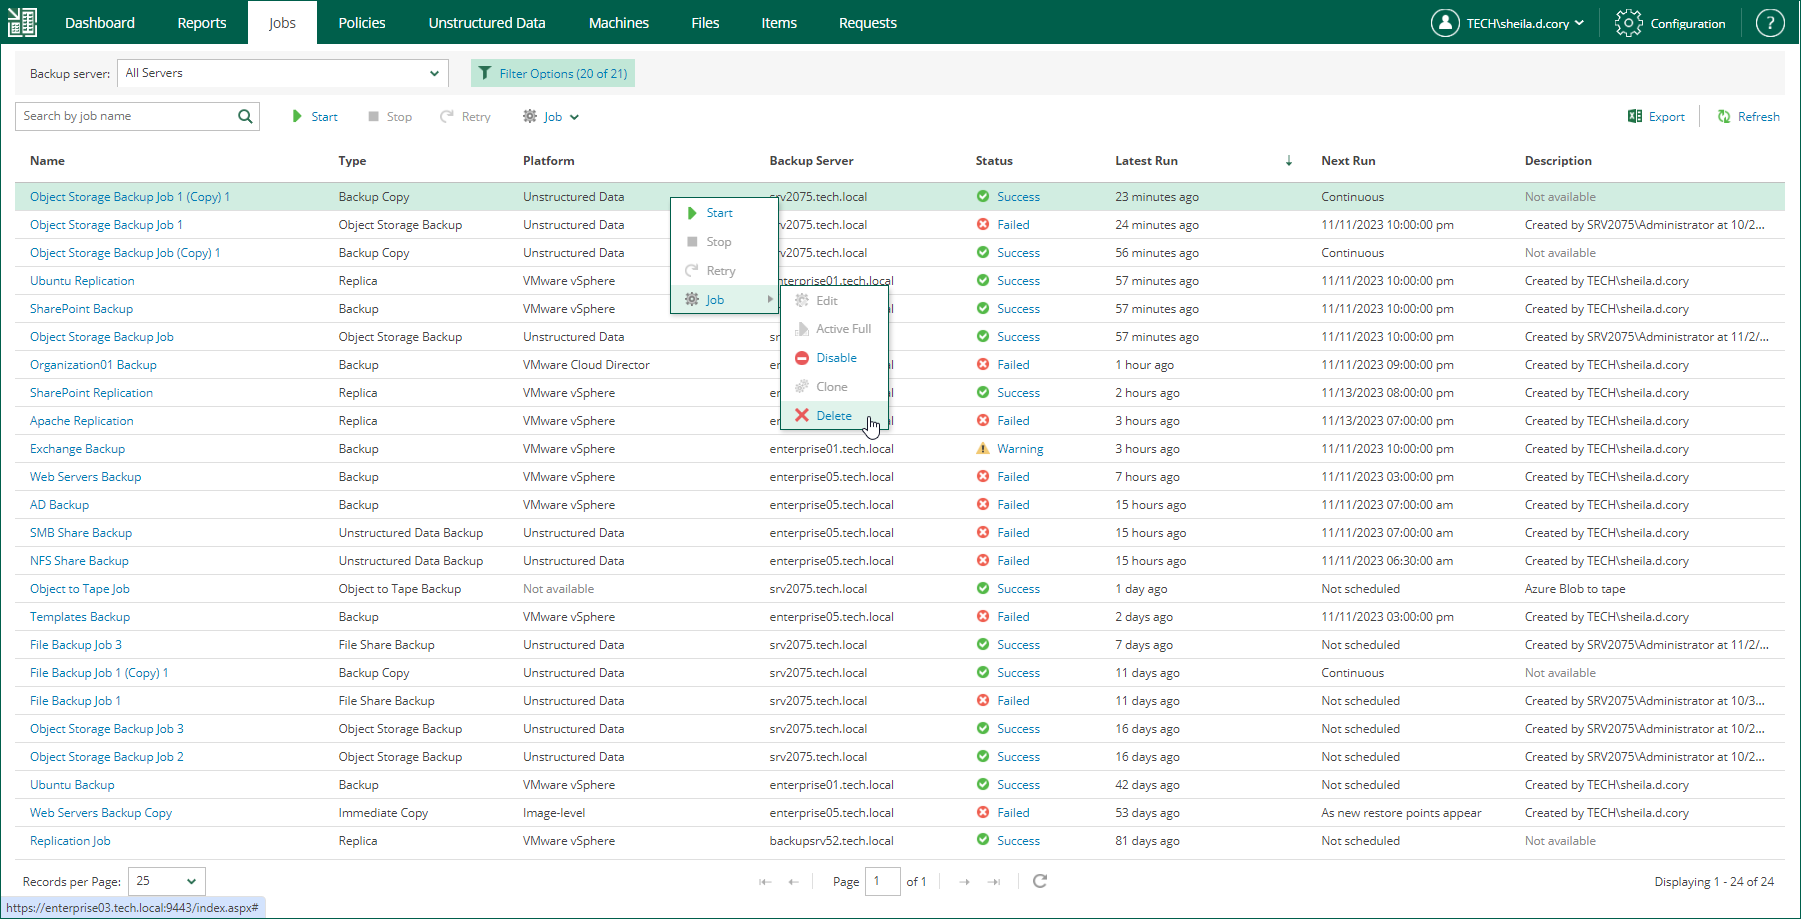Open the Backup server dropdown

coord(283,73)
